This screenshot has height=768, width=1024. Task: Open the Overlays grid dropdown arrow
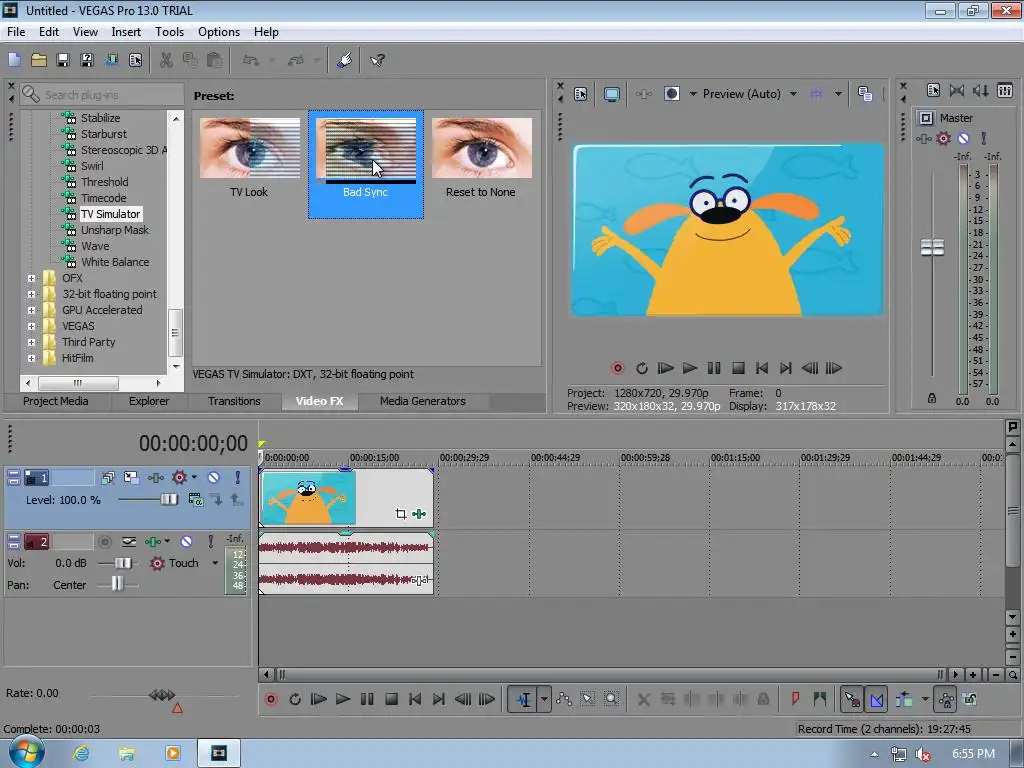point(838,94)
